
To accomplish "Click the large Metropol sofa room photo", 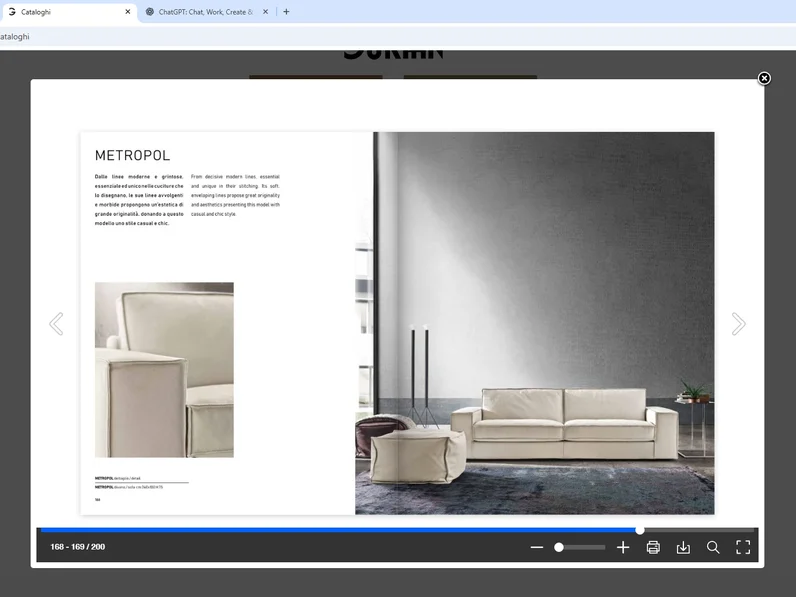I will click(x=535, y=323).
